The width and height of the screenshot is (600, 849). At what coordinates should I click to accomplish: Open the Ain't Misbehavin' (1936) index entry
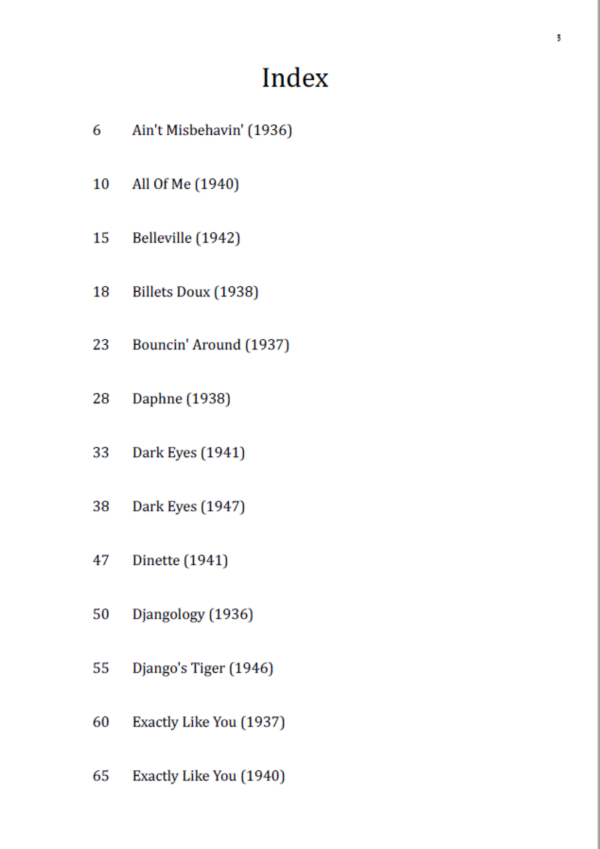[212, 130]
